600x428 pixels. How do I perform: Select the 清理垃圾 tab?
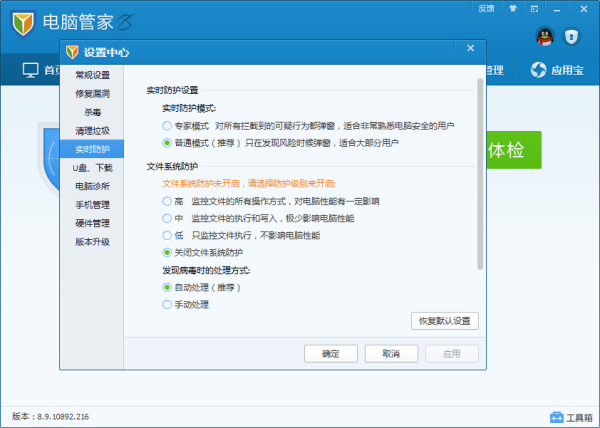[x=92, y=131]
